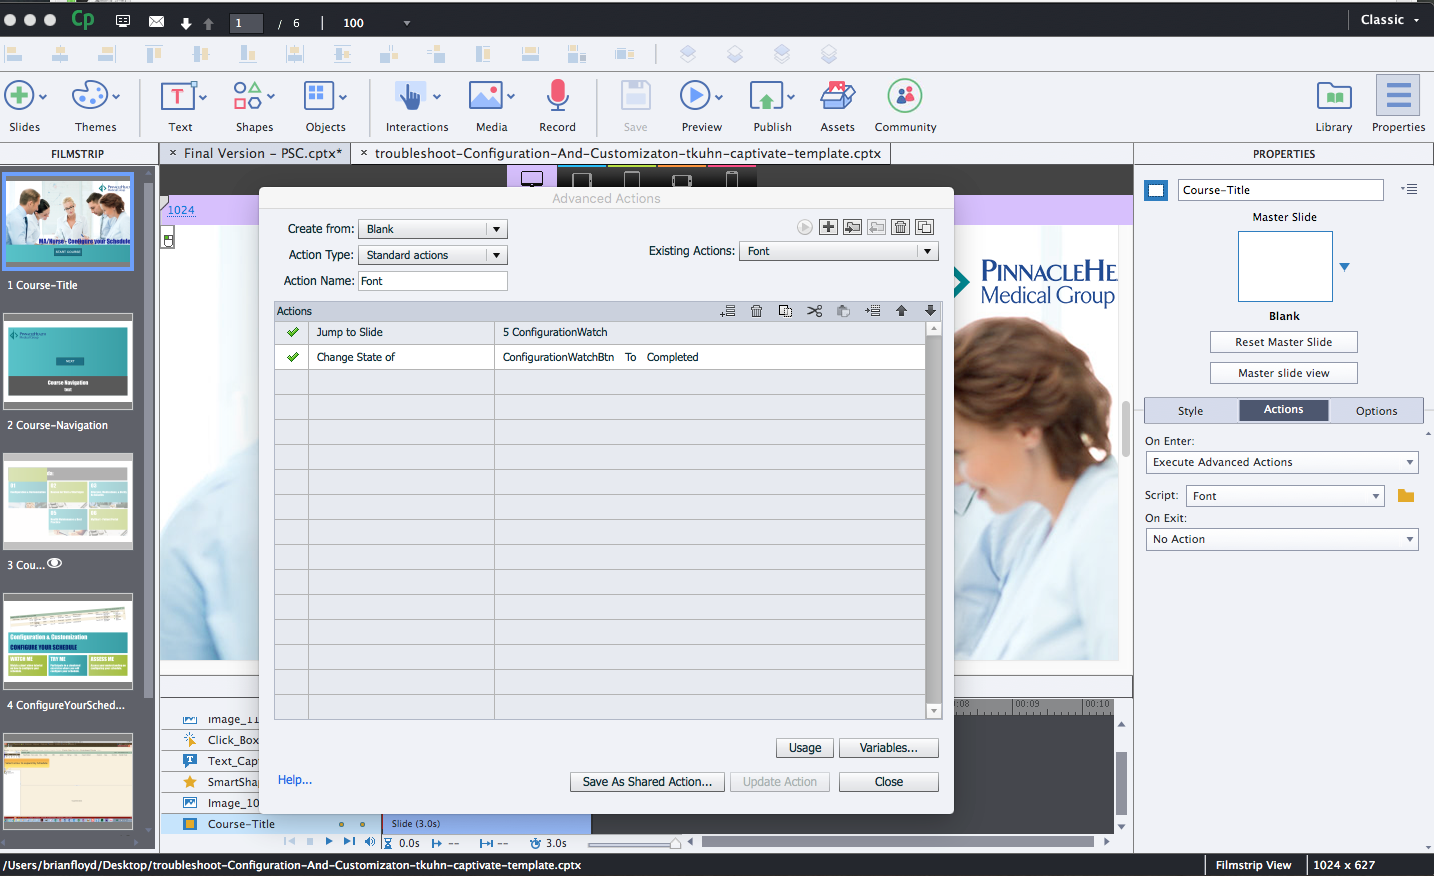This screenshot has height=876, width=1434.
Task: Click the create new action plus icon
Action: pyautogui.click(x=828, y=227)
